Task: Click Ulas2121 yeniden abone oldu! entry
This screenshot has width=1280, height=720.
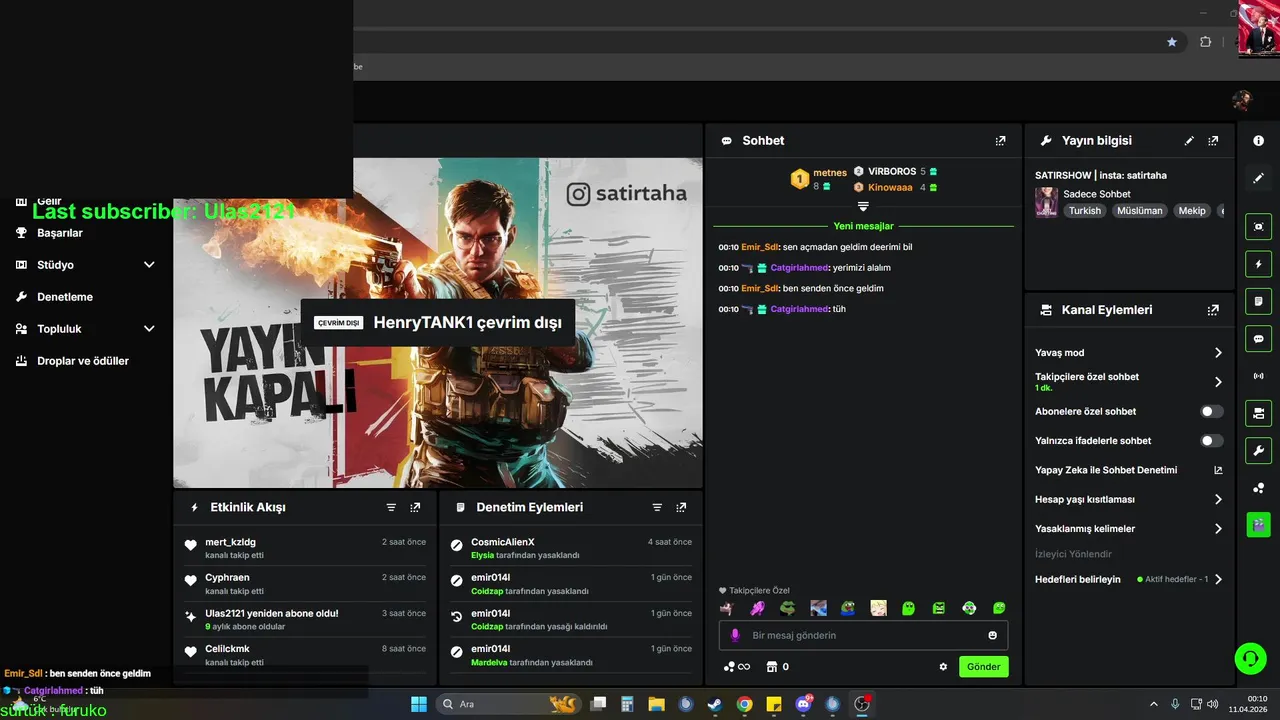Action: [x=272, y=613]
